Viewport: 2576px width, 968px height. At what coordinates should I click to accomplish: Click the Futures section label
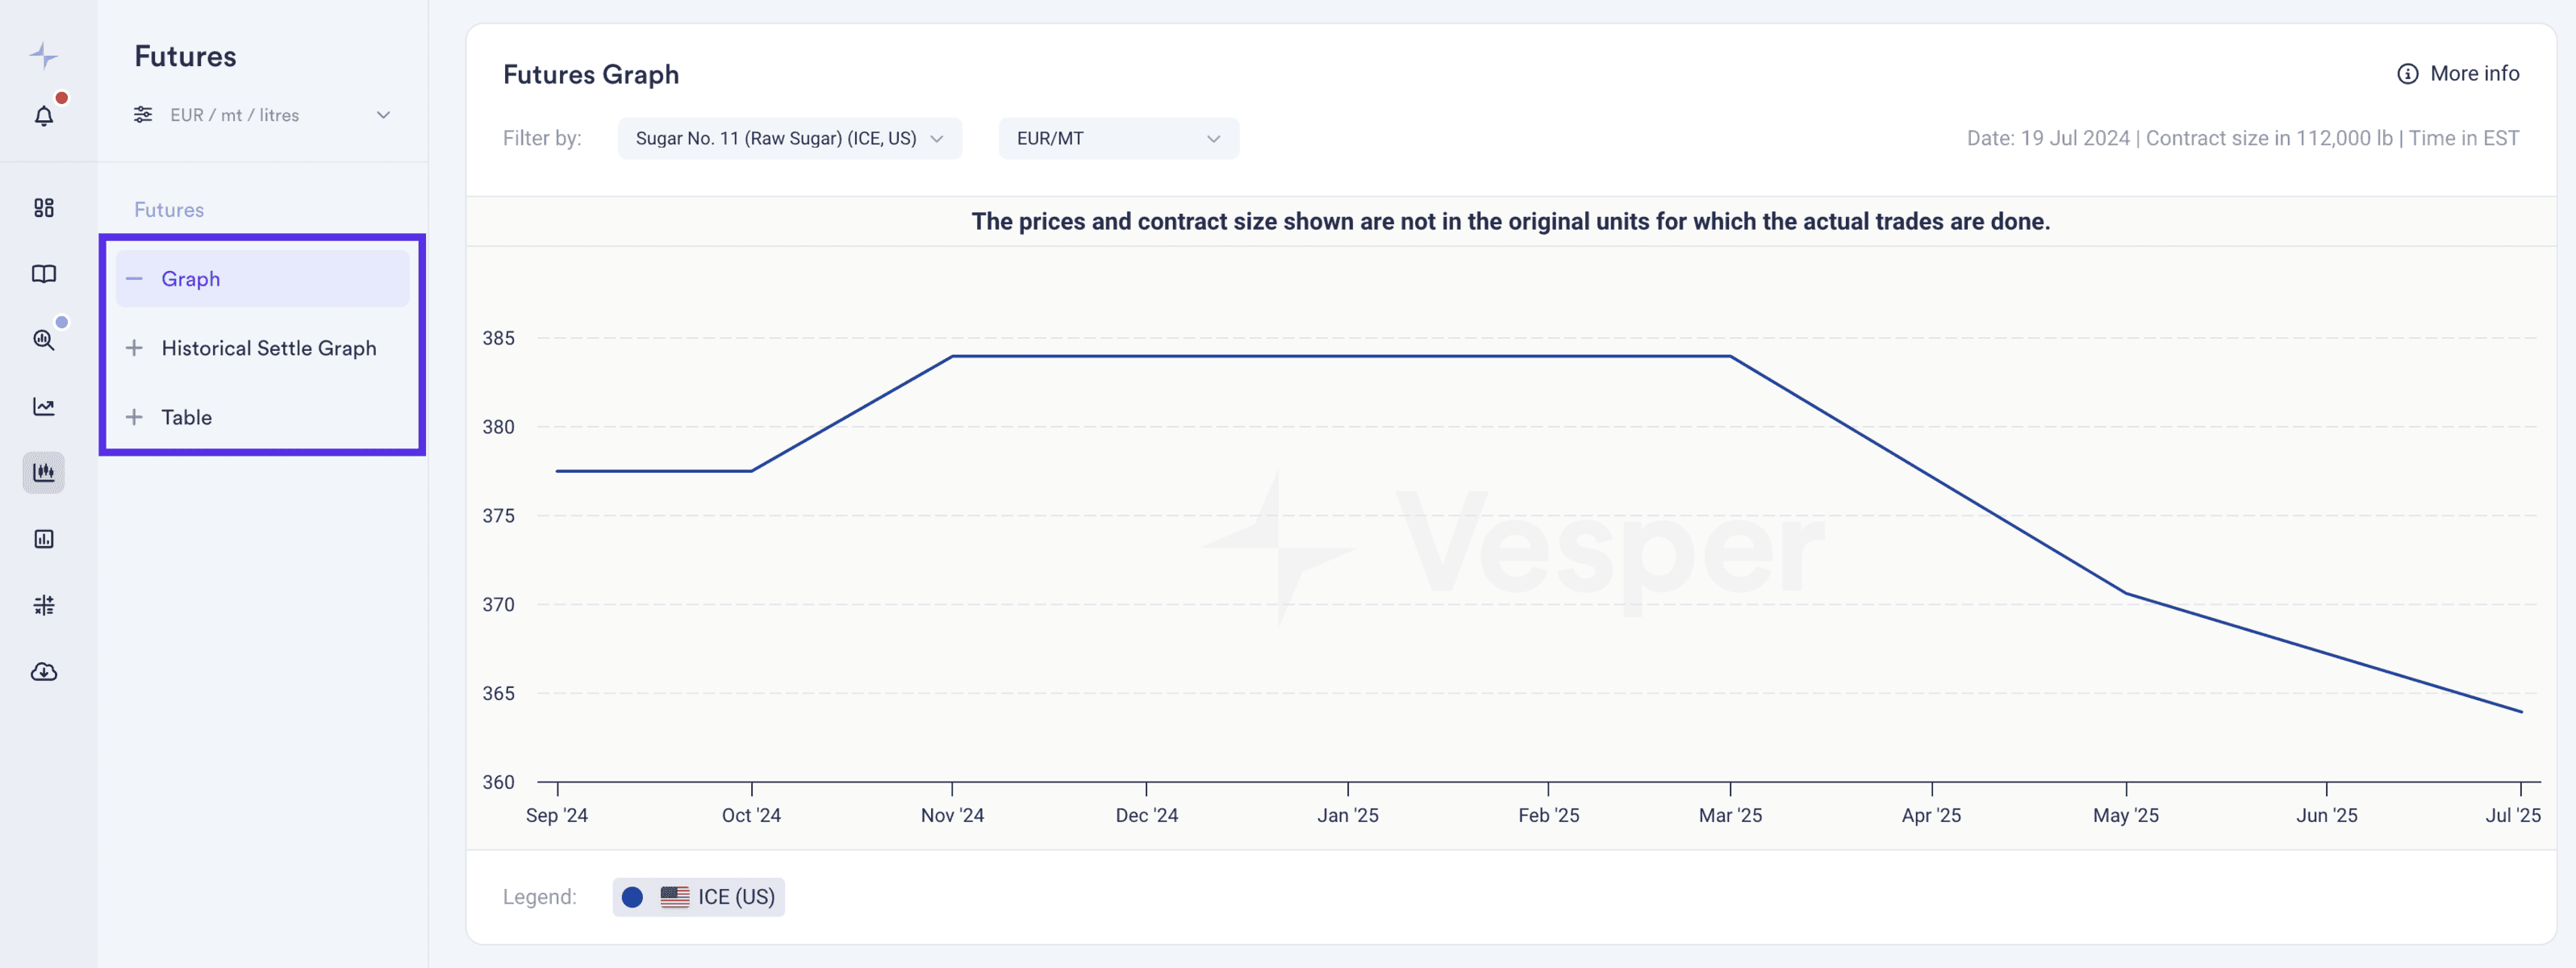(x=169, y=210)
